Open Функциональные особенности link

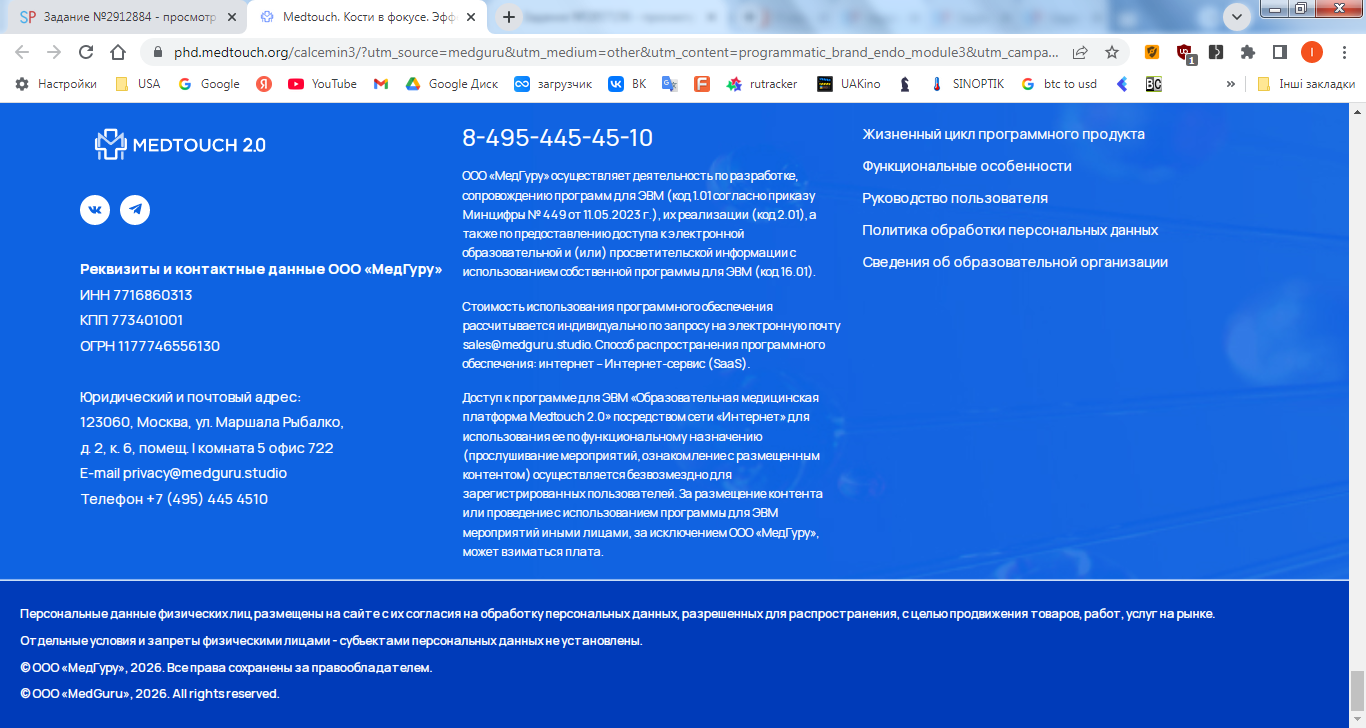click(x=967, y=166)
